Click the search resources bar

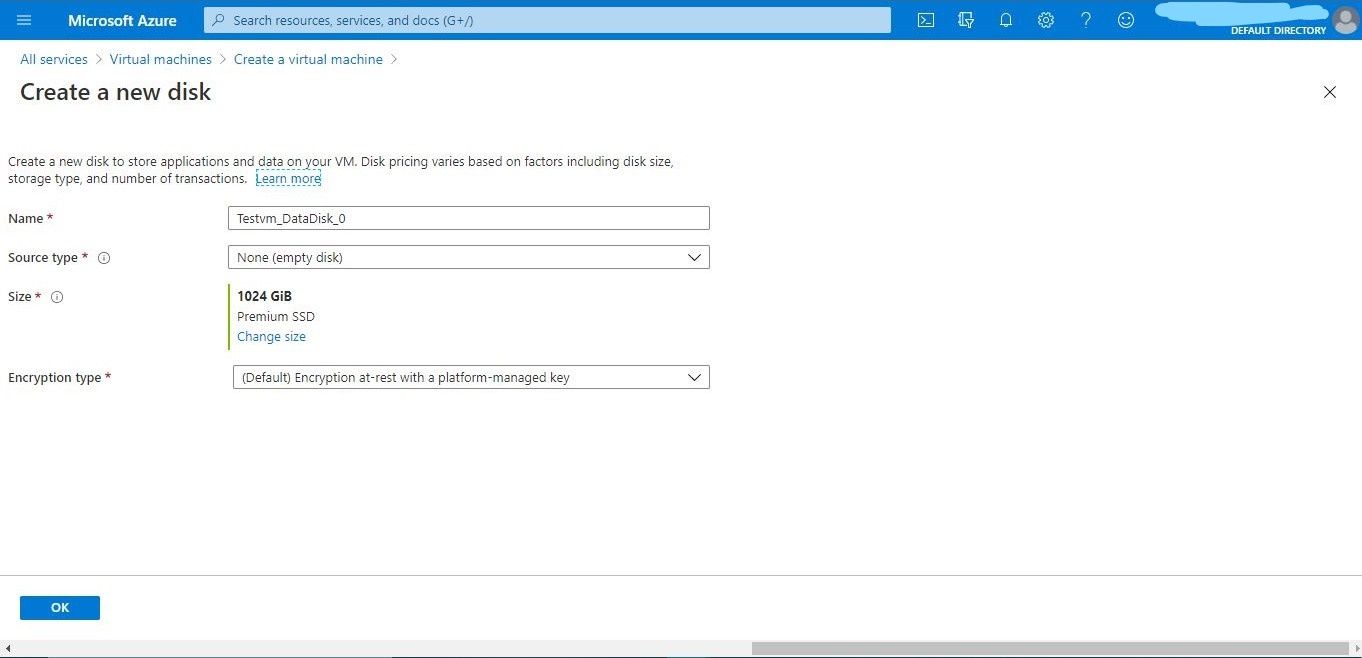tap(547, 20)
